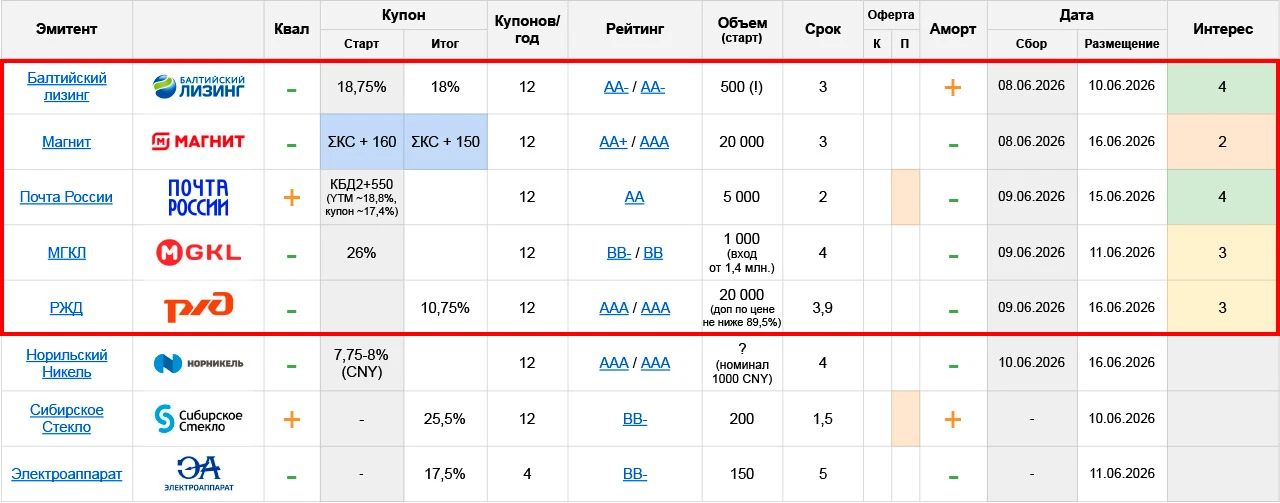Select the Итог coupon sub-header
The height and width of the screenshot is (503, 1280).
(445, 44)
